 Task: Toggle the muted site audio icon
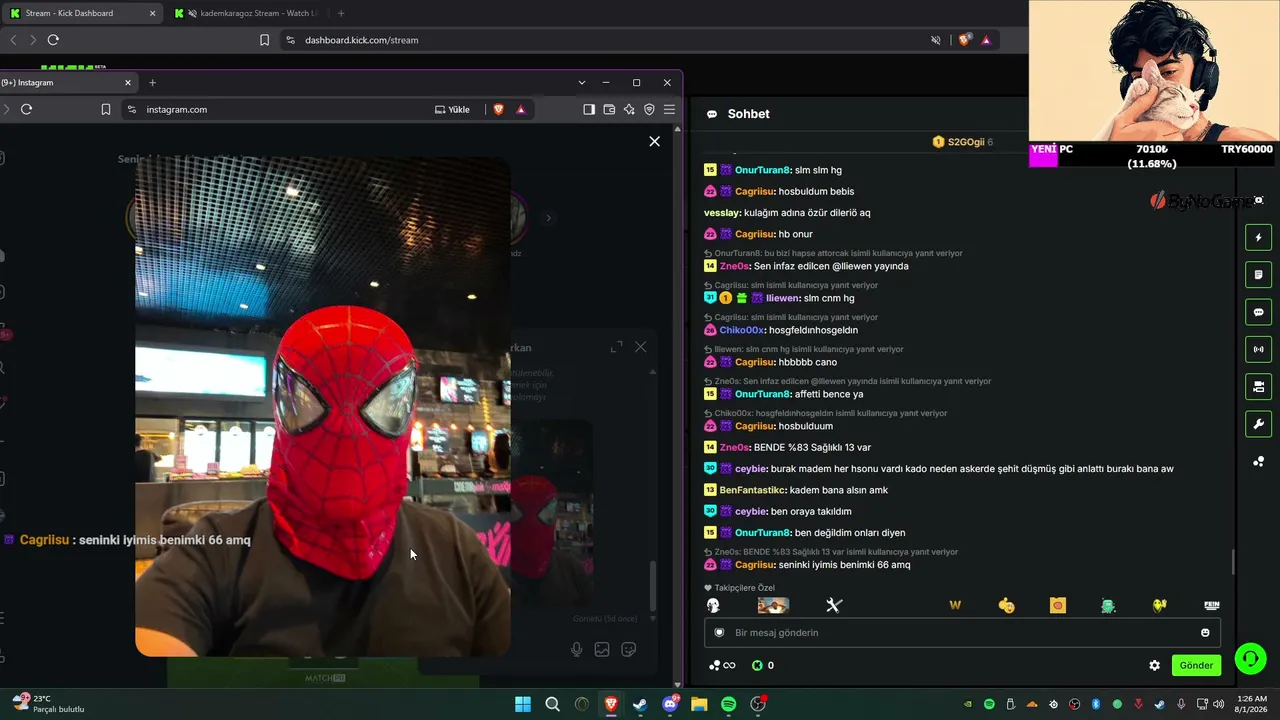tap(936, 40)
